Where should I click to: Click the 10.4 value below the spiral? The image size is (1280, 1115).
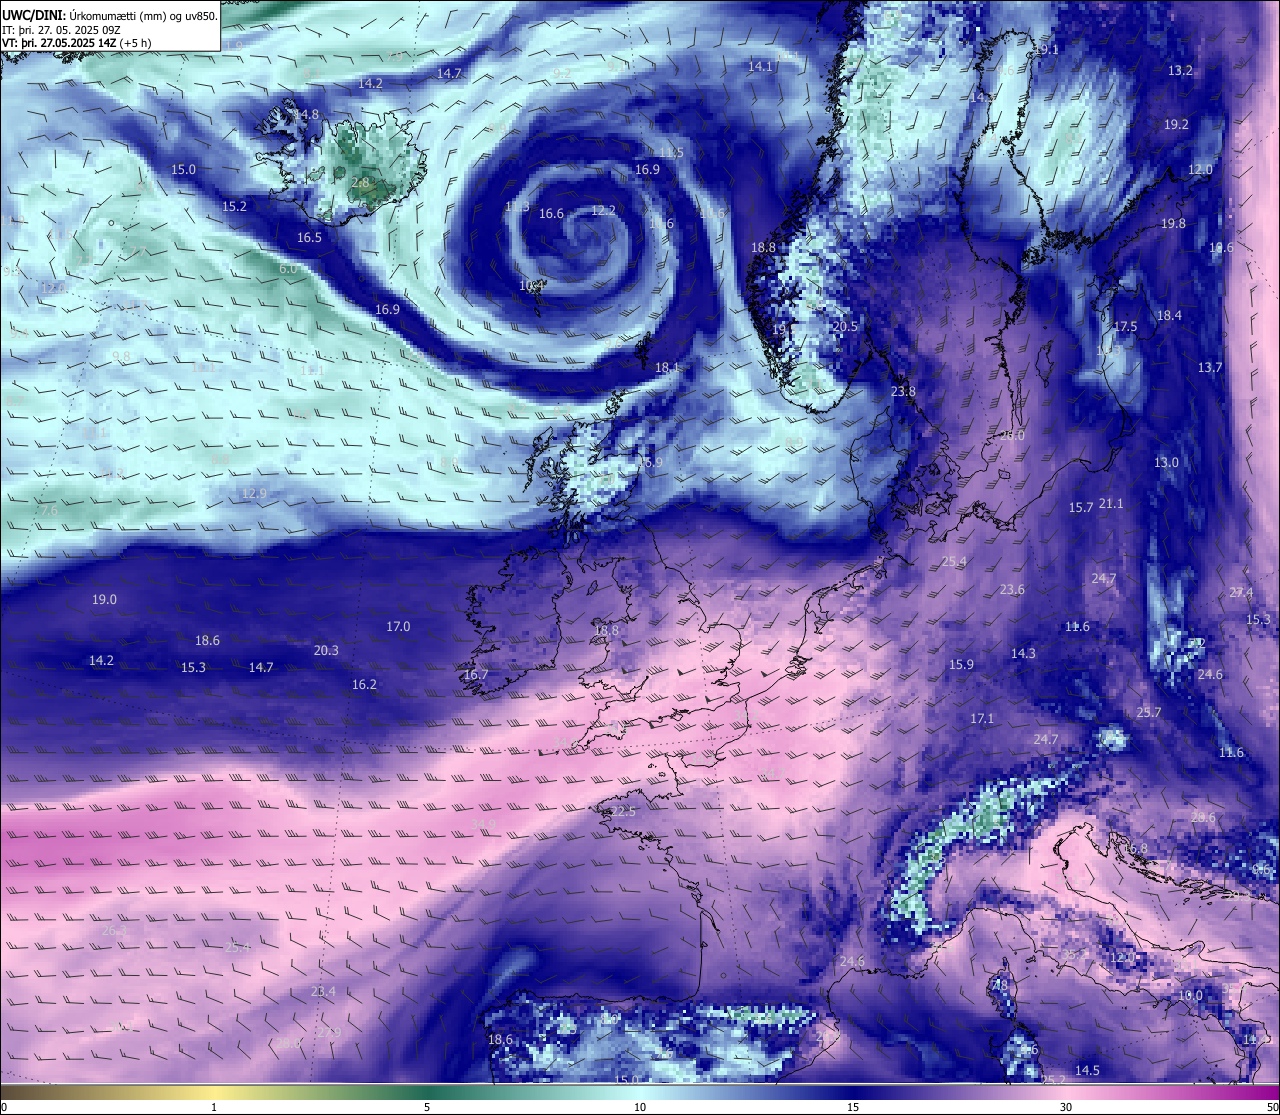pos(531,285)
